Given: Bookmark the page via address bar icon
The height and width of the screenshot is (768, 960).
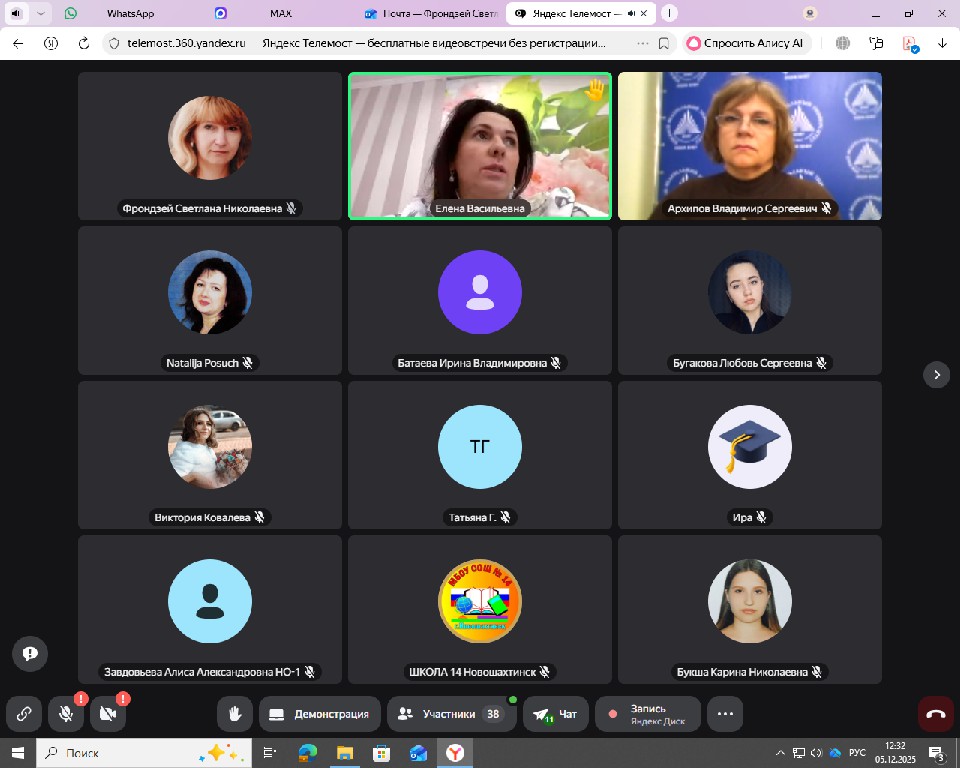Looking at the screenshot, I should (664, 43).
